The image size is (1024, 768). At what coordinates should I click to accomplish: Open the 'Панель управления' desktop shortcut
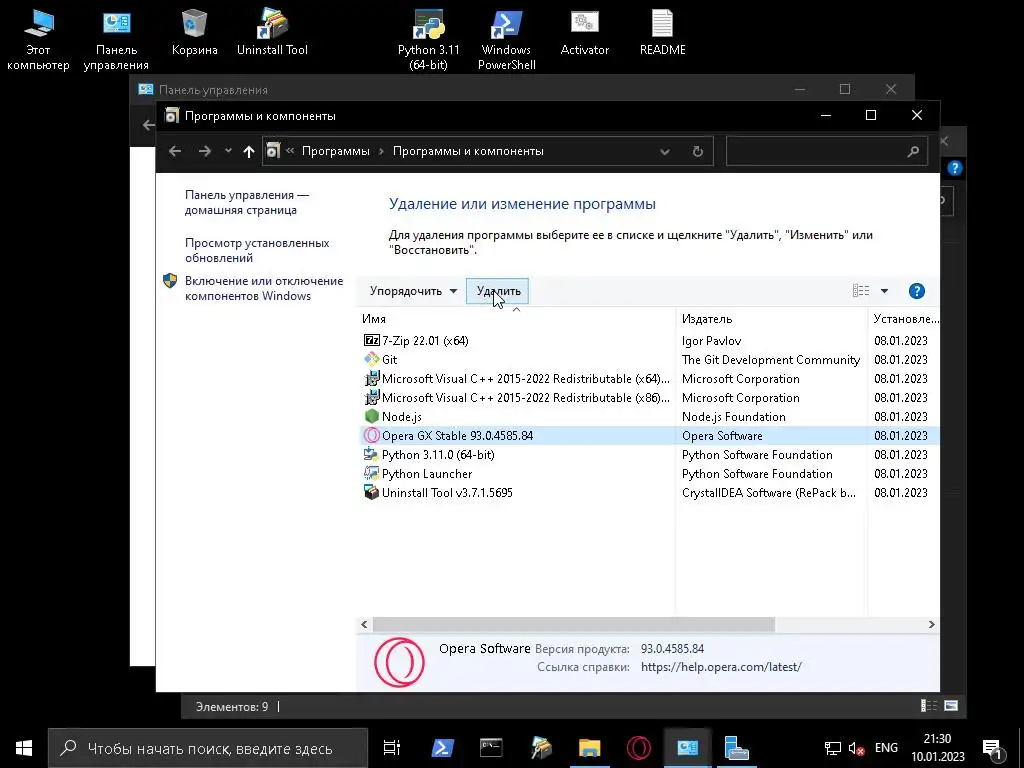116,39
